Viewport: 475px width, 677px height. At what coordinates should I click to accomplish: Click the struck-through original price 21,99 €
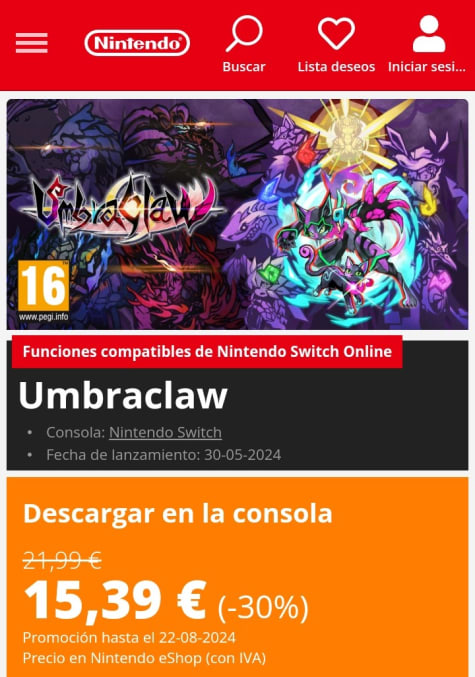[62, 560]
